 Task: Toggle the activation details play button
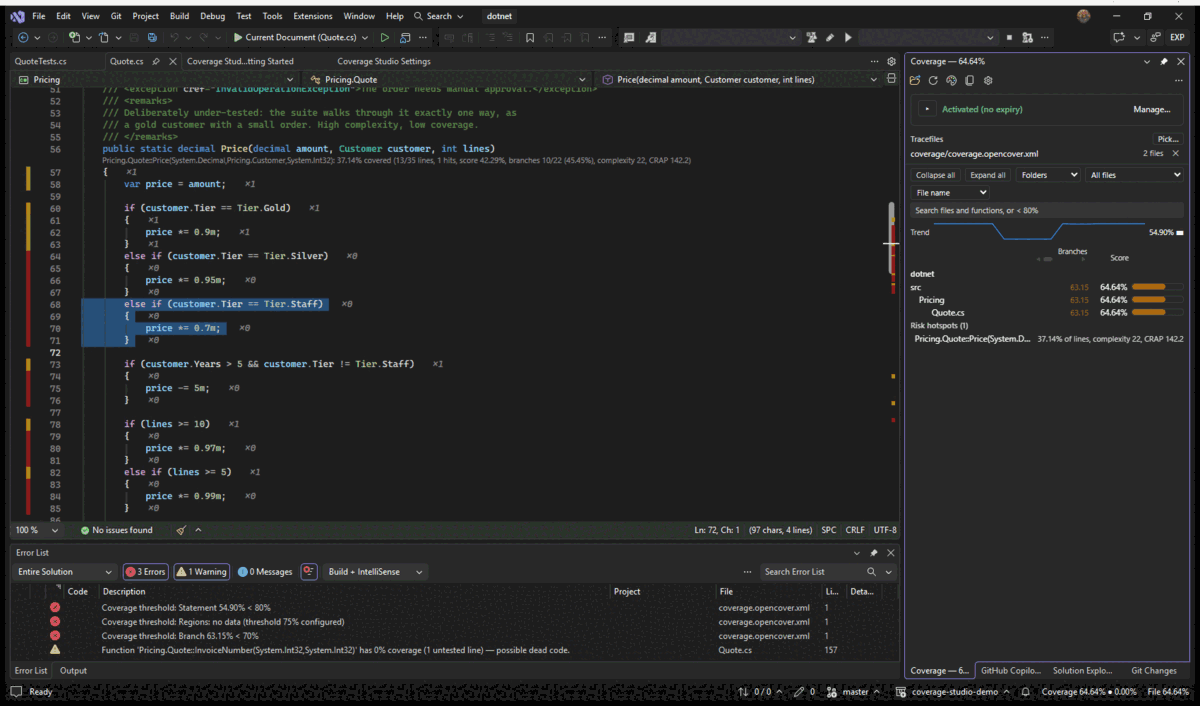[928, 109]
